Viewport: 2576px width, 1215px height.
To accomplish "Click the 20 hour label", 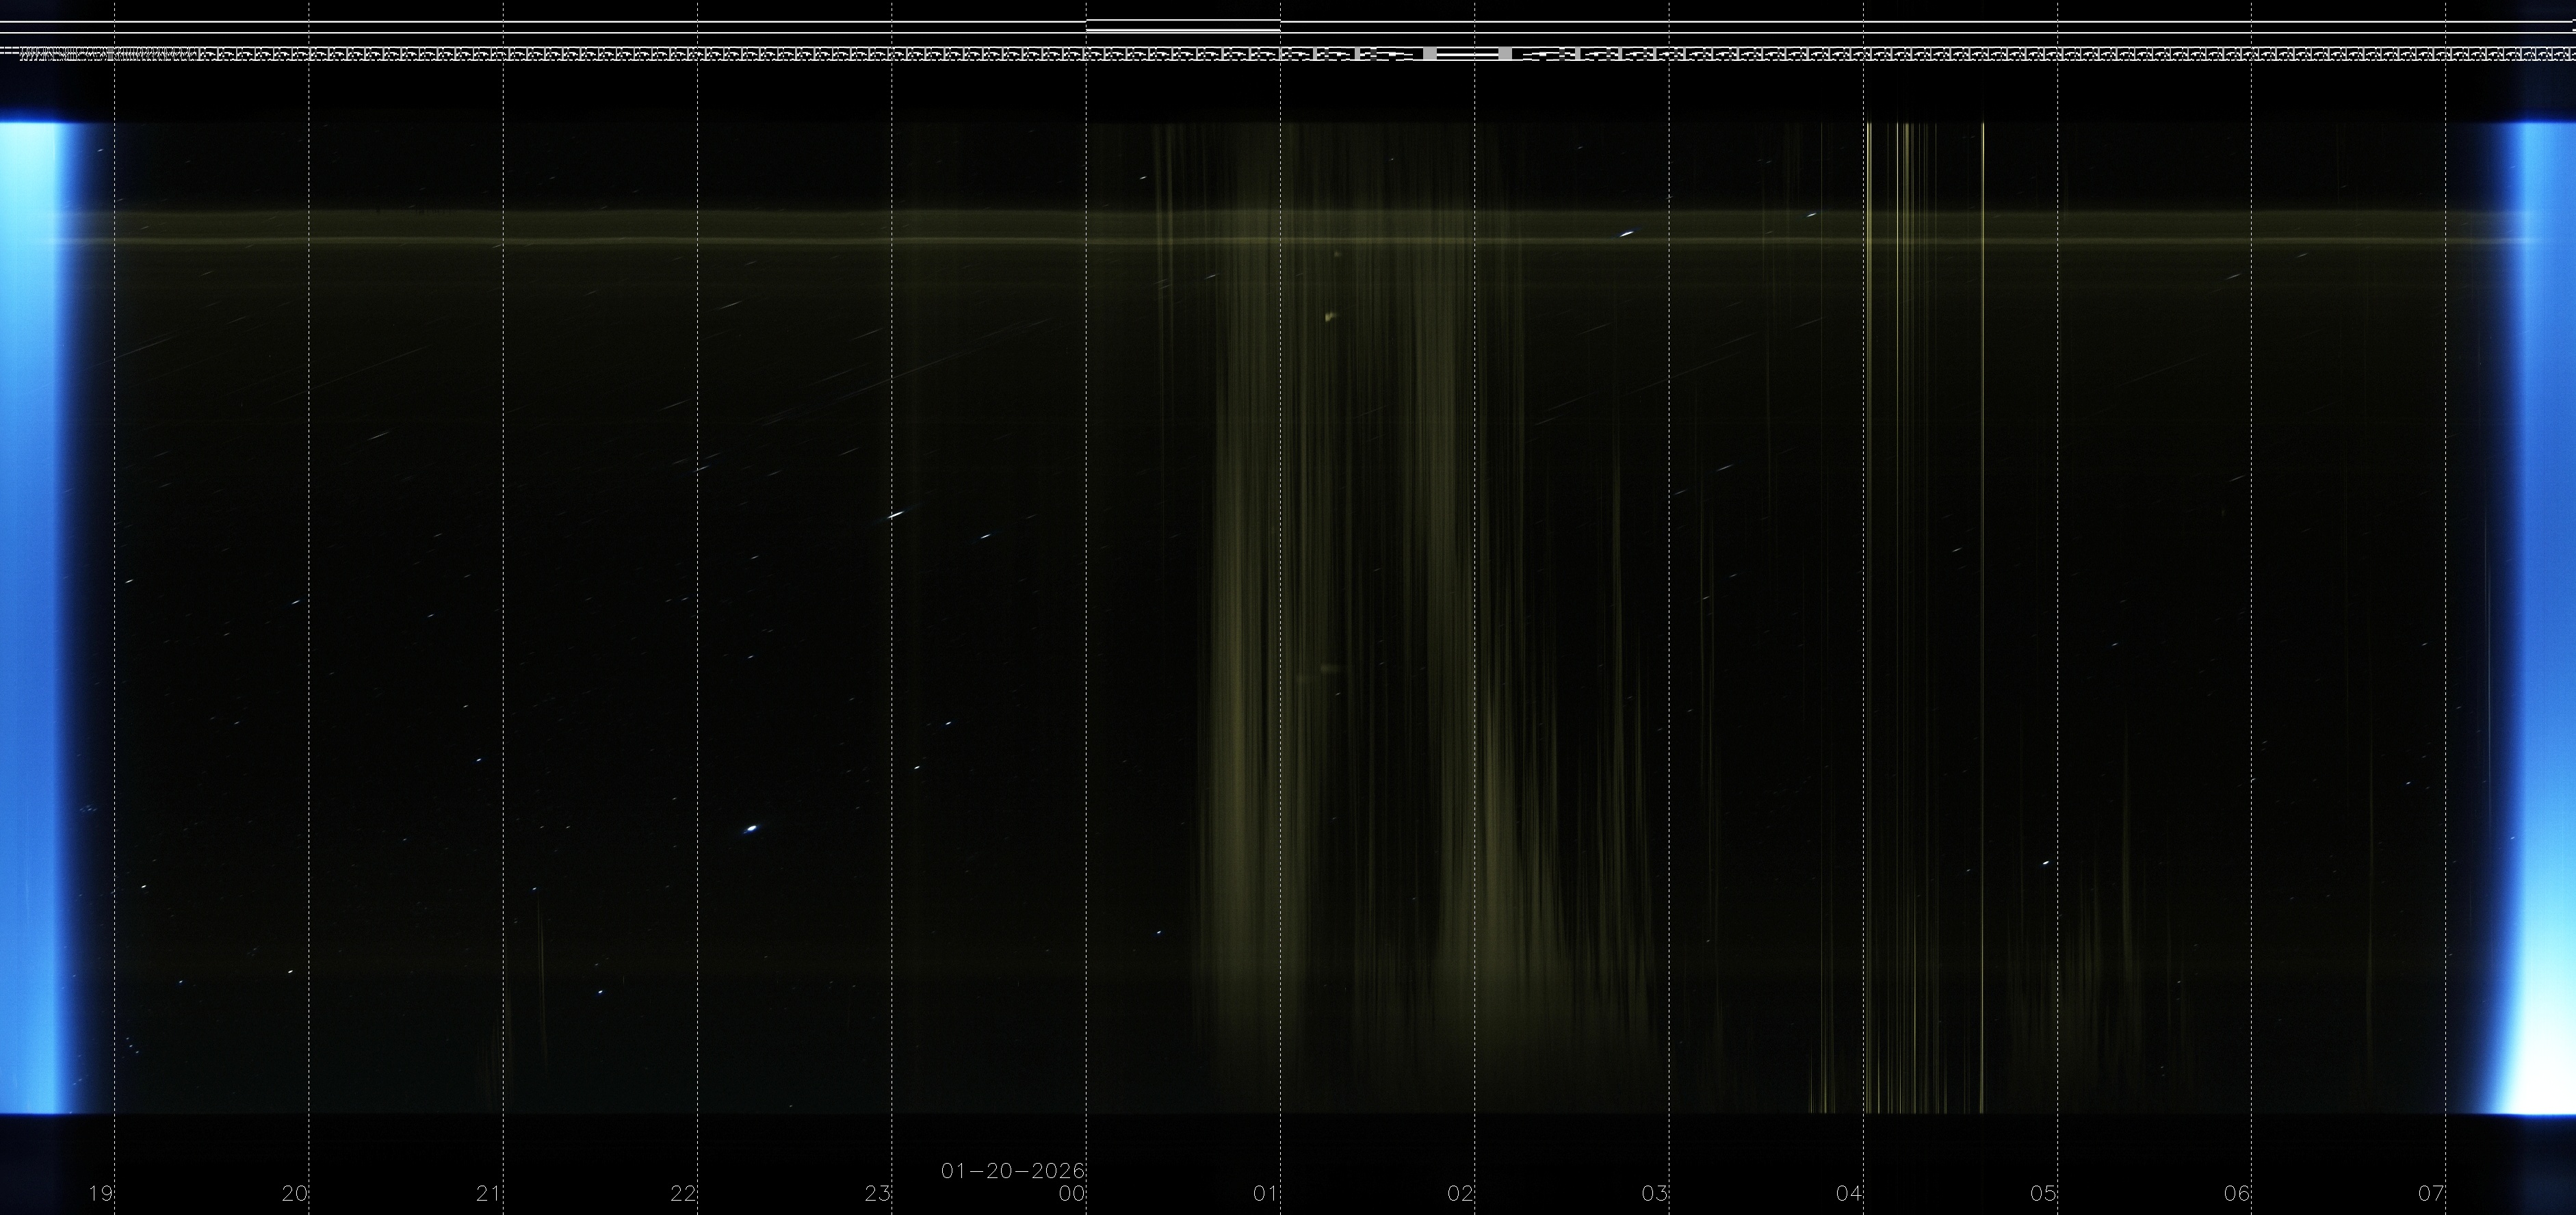I will (x=294, y=1193).
